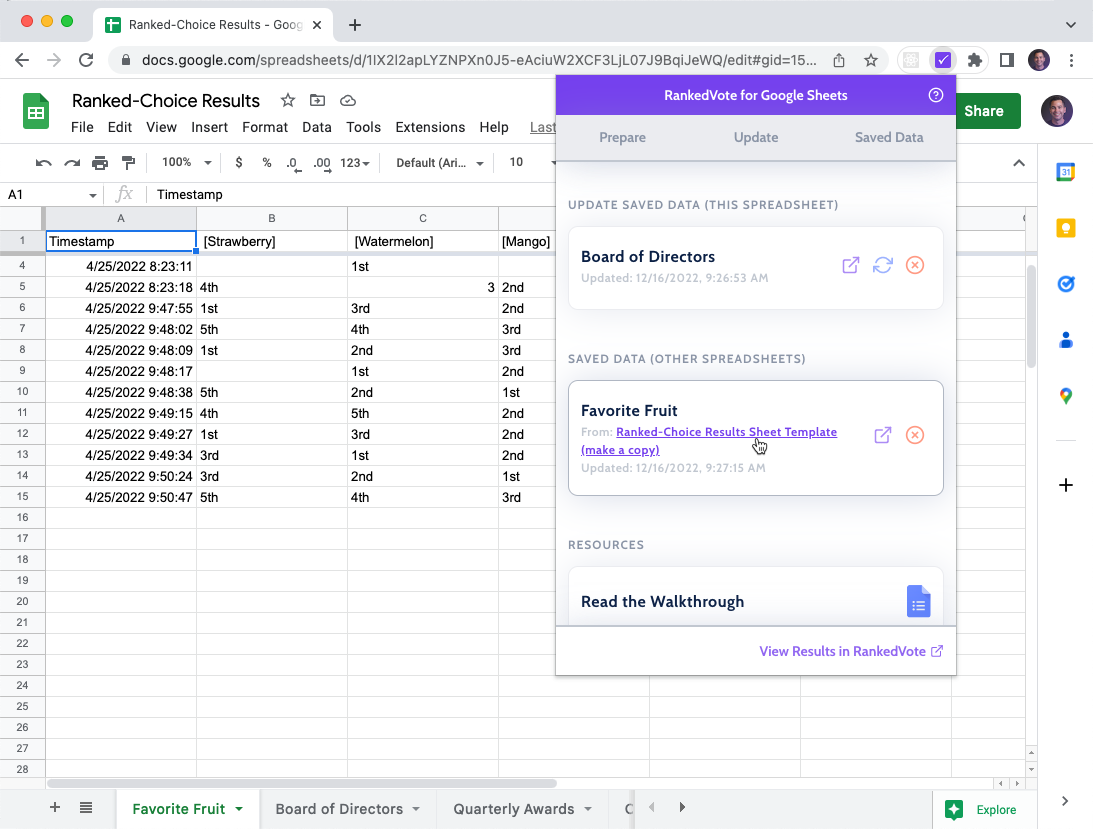Switch to the Saved Data tab

coord(889,137)
